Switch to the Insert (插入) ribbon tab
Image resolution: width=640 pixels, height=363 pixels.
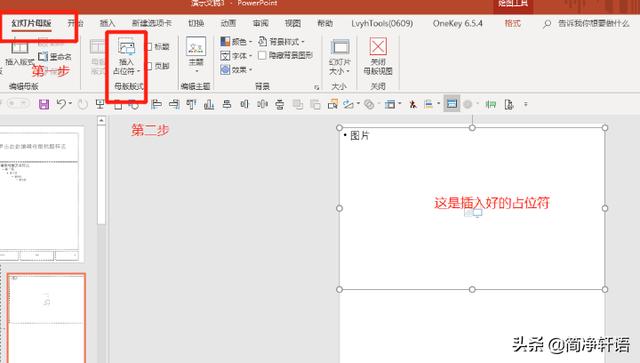coord(107,23)
